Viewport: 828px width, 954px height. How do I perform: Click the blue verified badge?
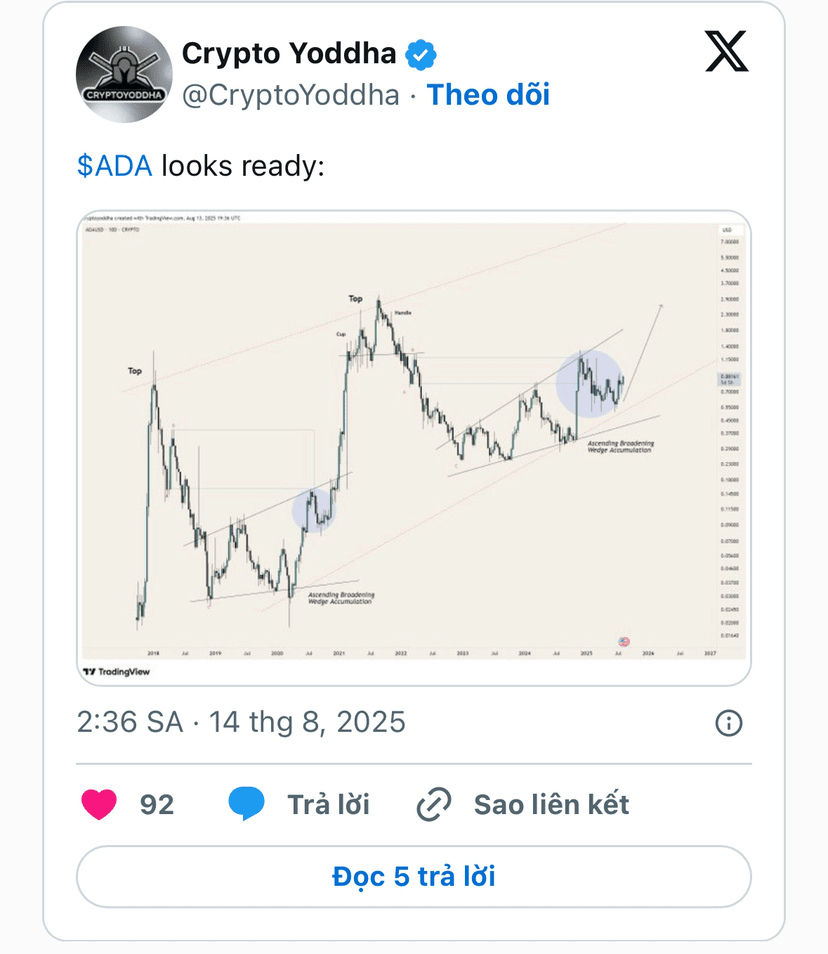421,55
